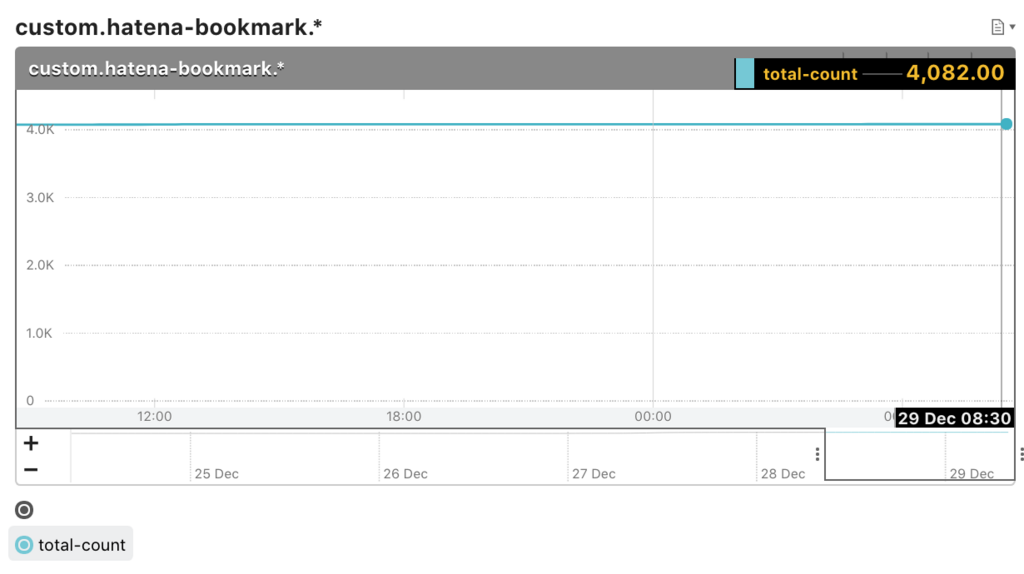Click 26 Dec in the overview timeline

click(x=406, y=474)
